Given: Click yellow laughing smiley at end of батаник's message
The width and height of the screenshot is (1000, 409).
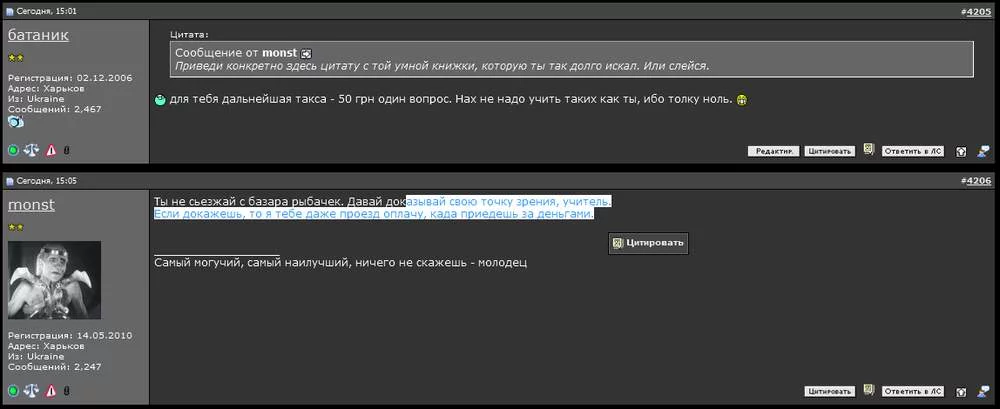Looking at the screenshot, I should coord(742,100).
